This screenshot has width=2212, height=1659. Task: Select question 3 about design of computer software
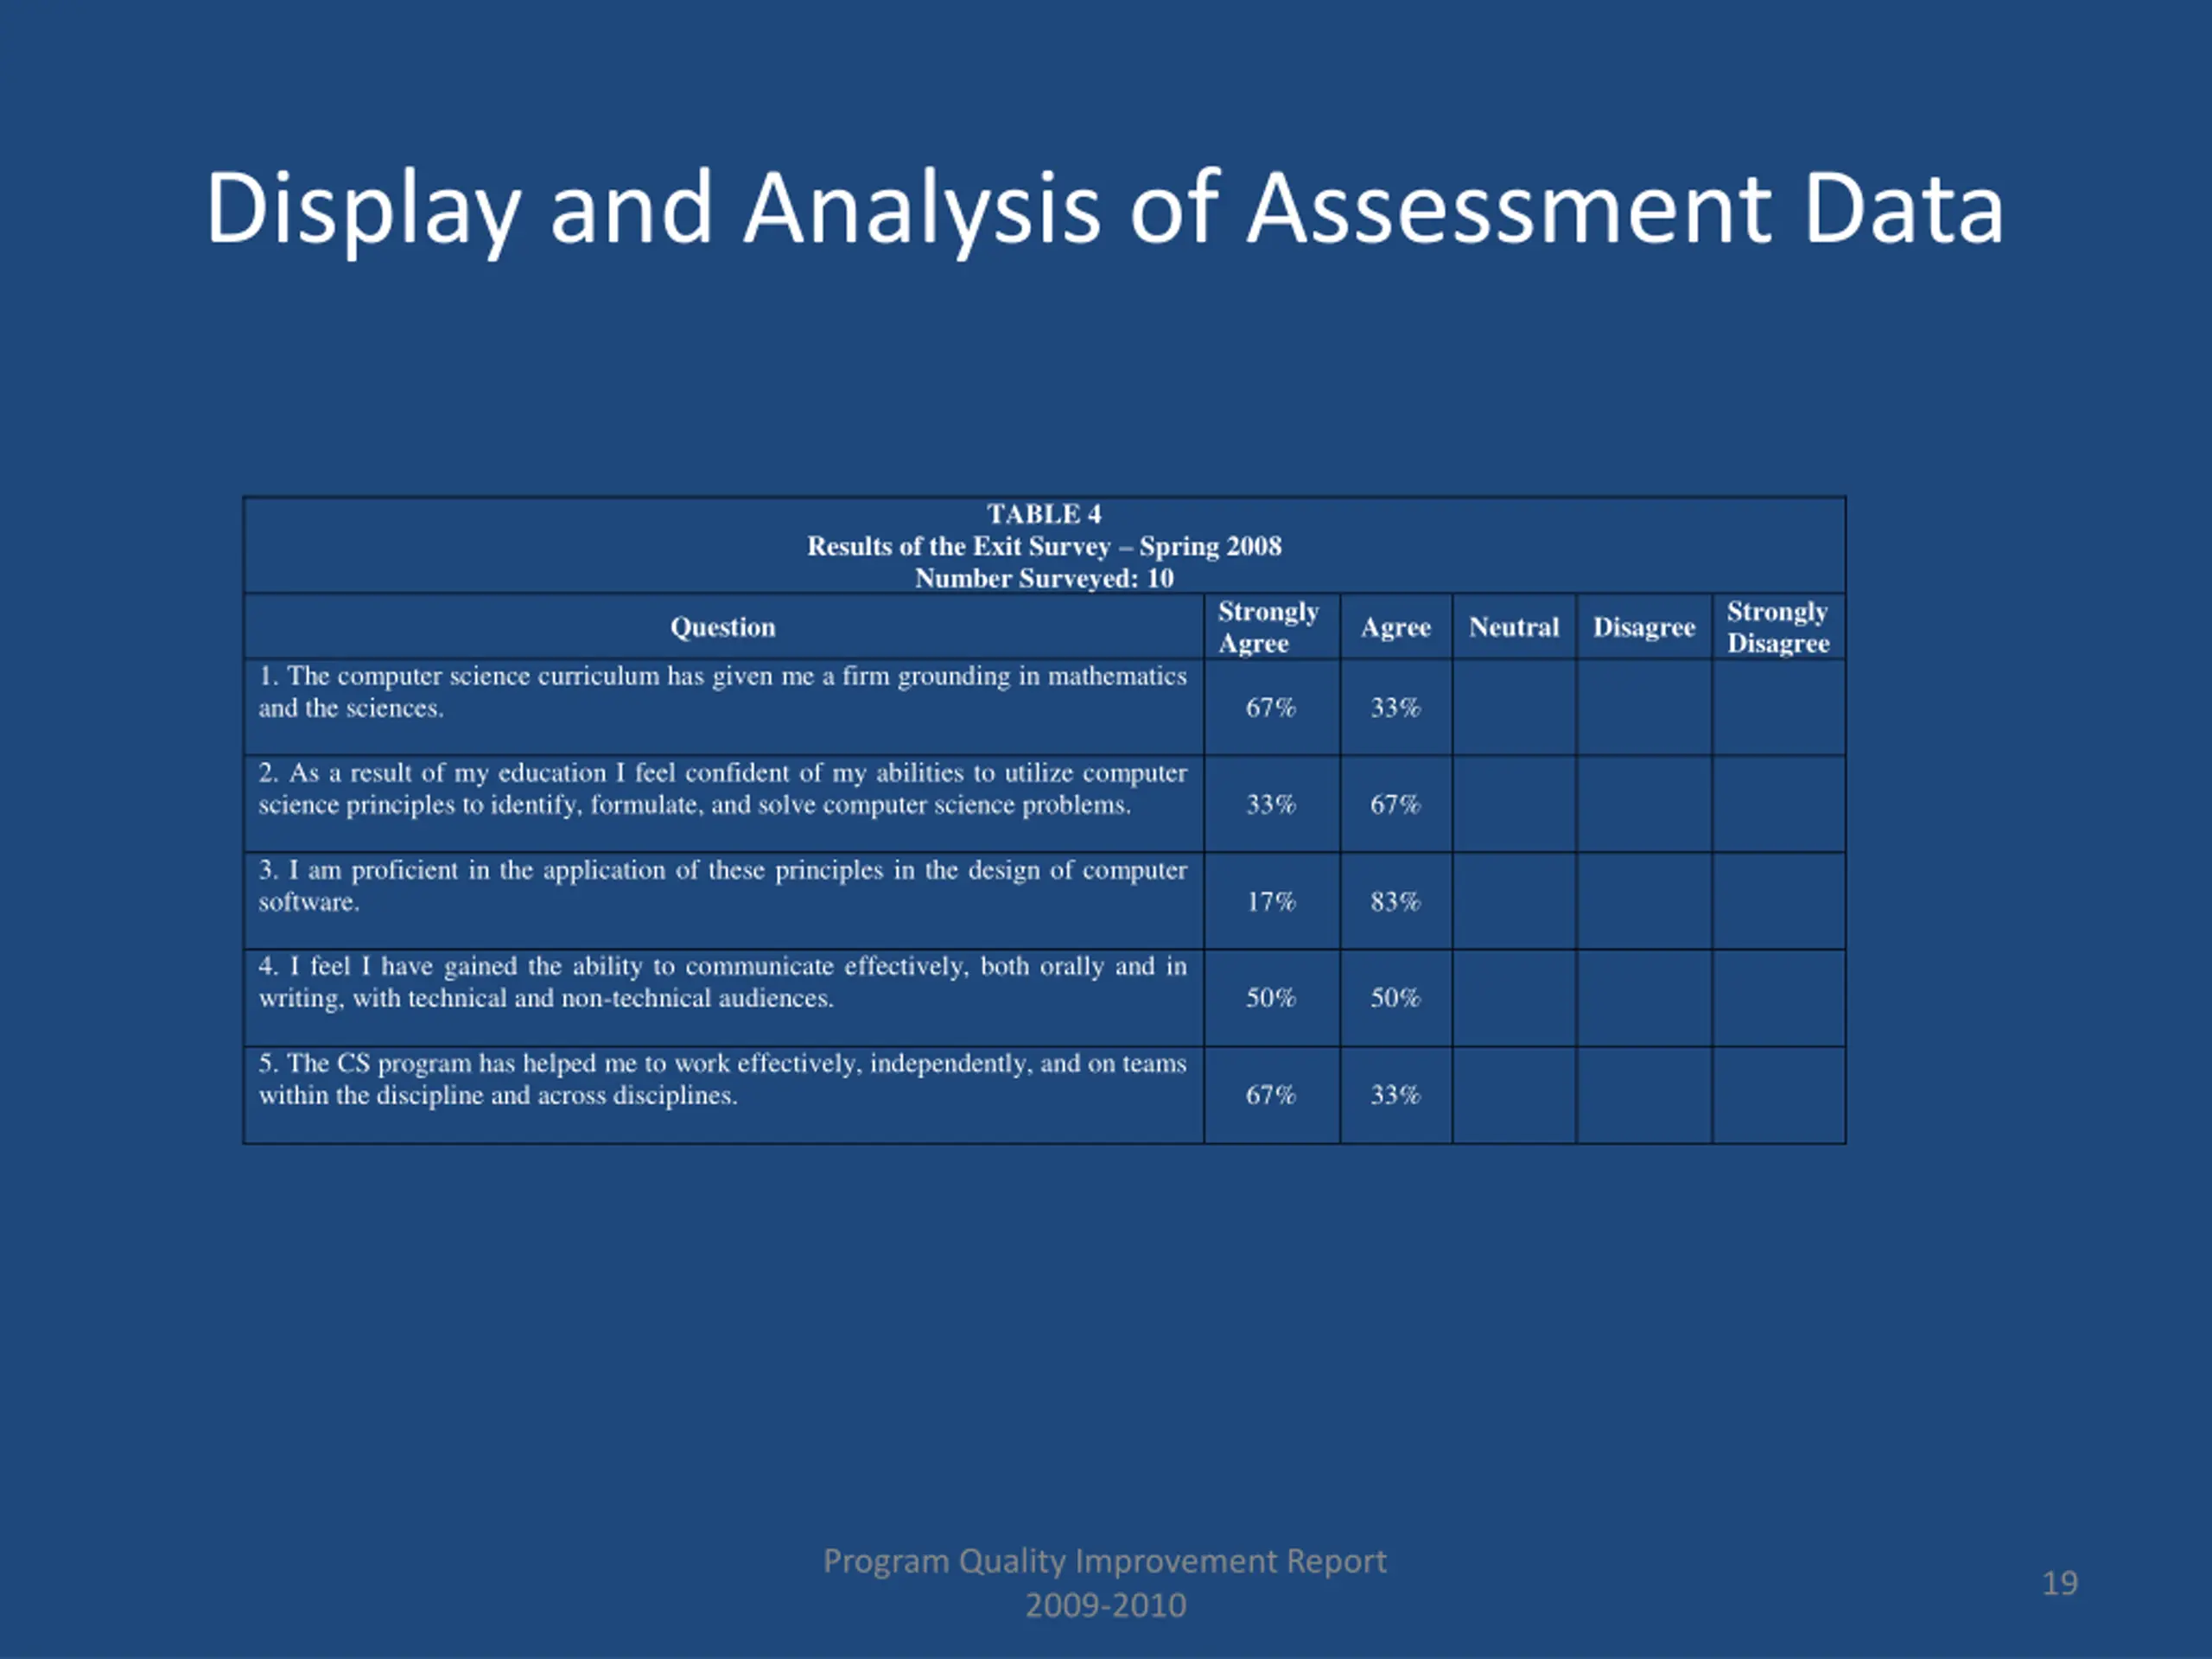pos(722,886)
